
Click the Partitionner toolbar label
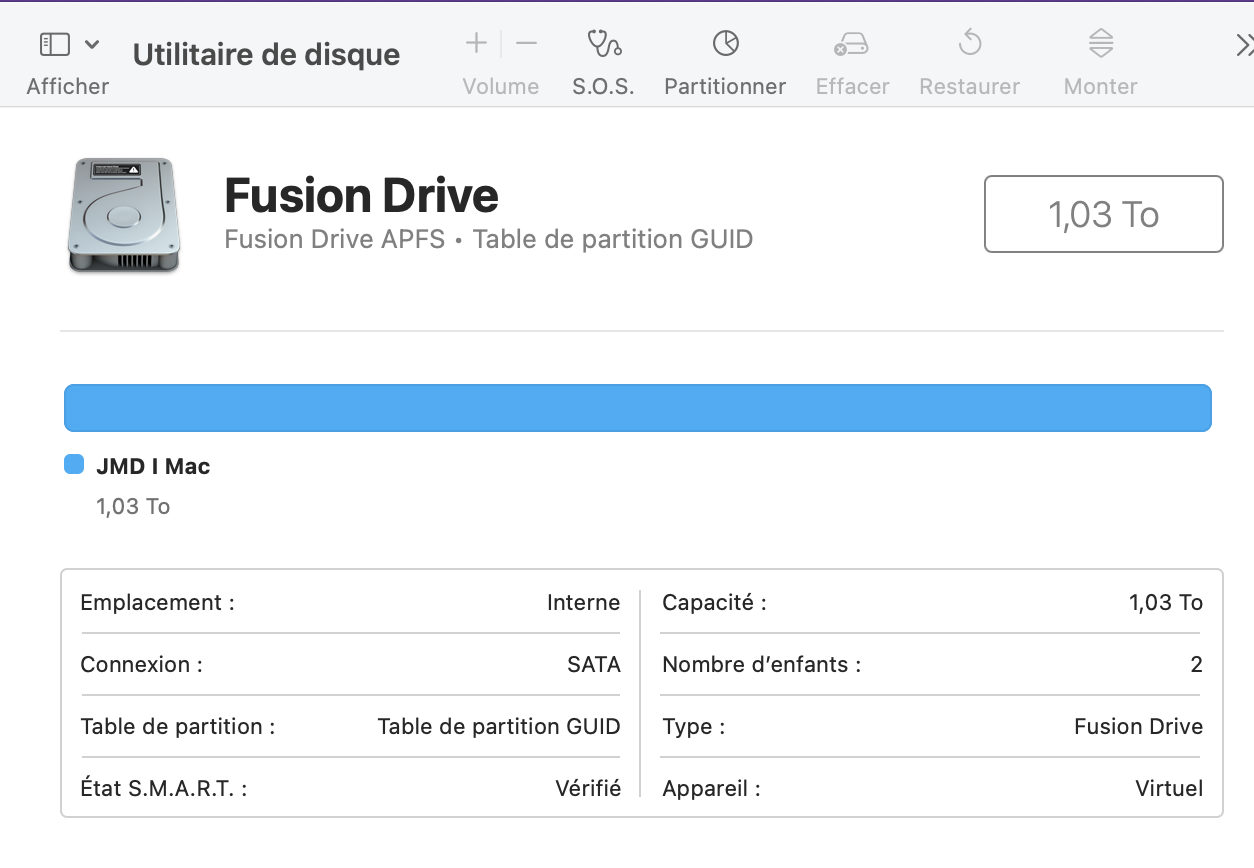(x=725, y=86)
